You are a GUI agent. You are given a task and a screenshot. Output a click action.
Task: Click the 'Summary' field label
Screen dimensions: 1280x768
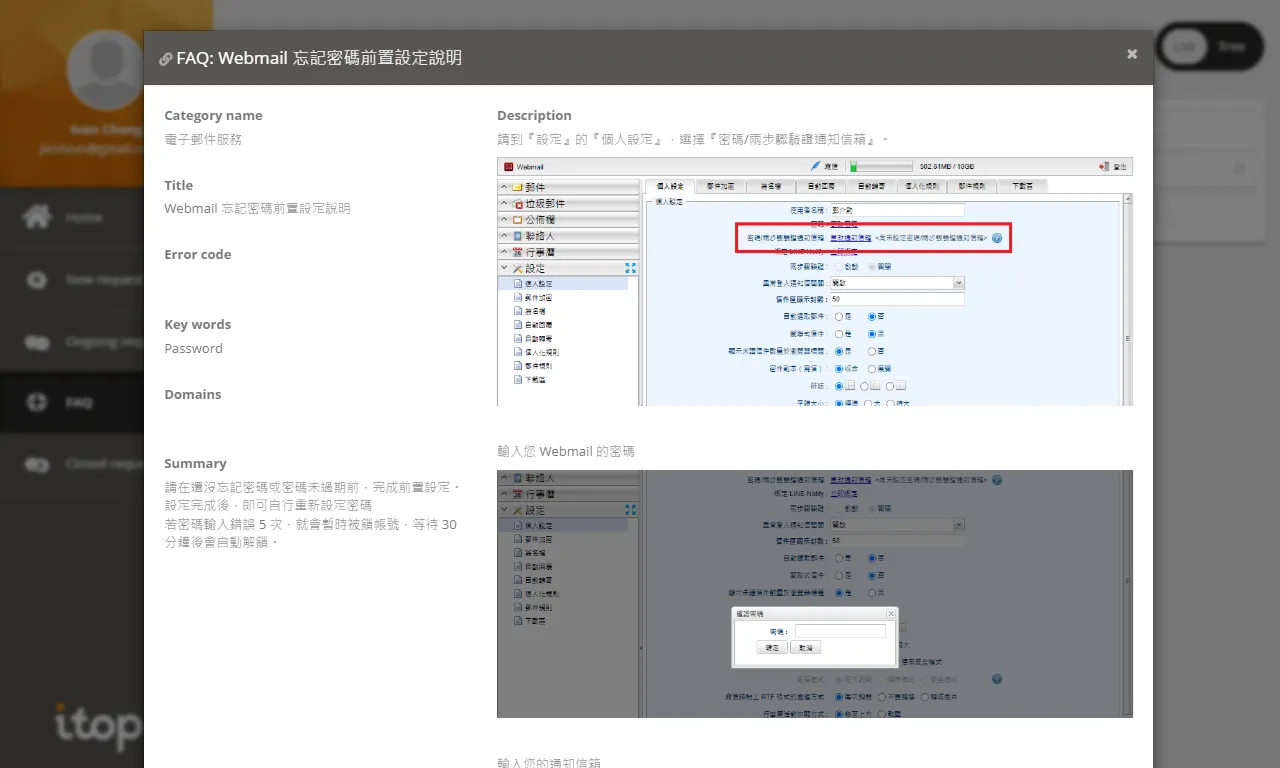pyautogui.click(x=195, y=463)
